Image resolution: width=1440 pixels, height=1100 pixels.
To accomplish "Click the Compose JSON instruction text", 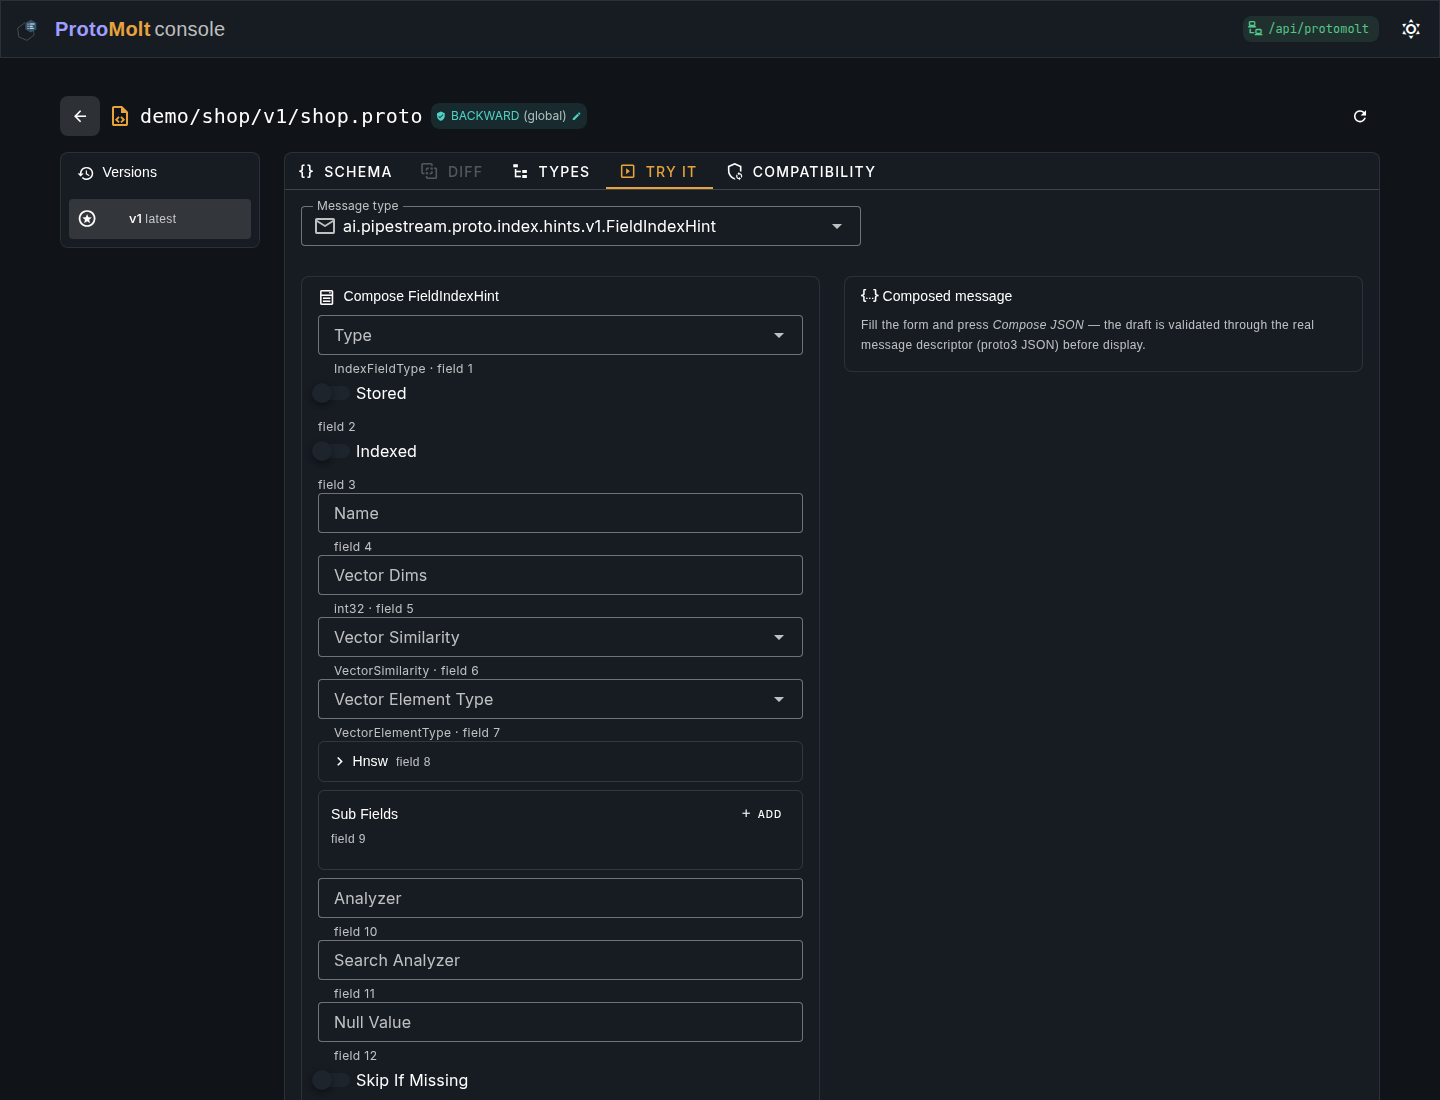I will (1087, 335).
